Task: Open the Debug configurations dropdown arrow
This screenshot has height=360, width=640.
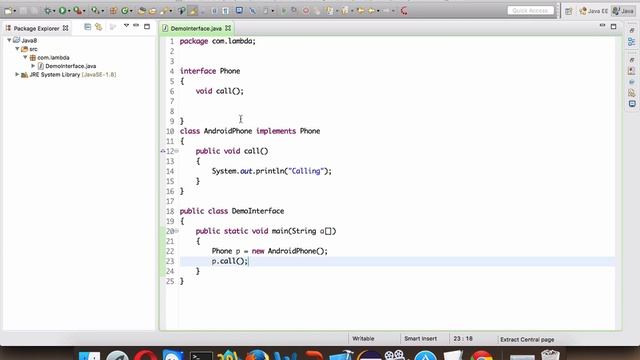Action: tap(54, 11)
